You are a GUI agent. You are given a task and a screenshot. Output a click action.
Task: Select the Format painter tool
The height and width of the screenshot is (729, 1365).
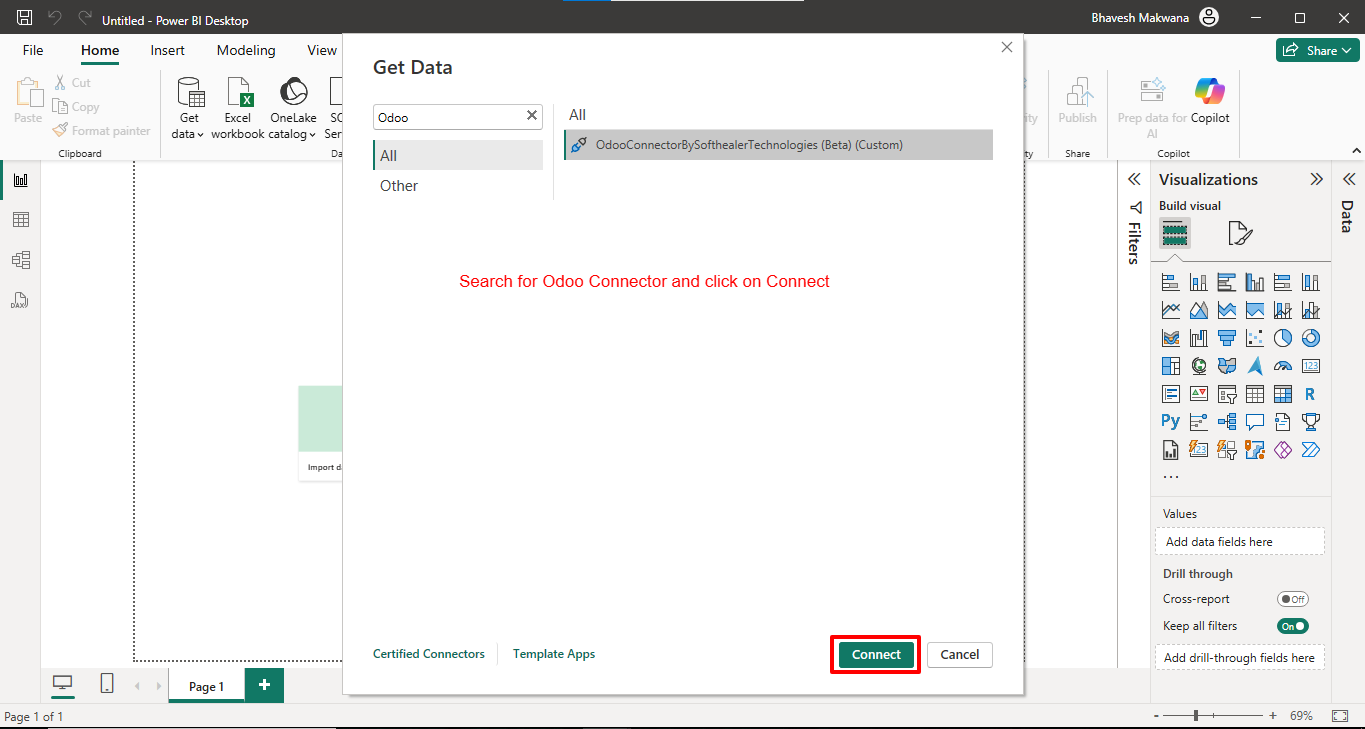click(101, 131)
